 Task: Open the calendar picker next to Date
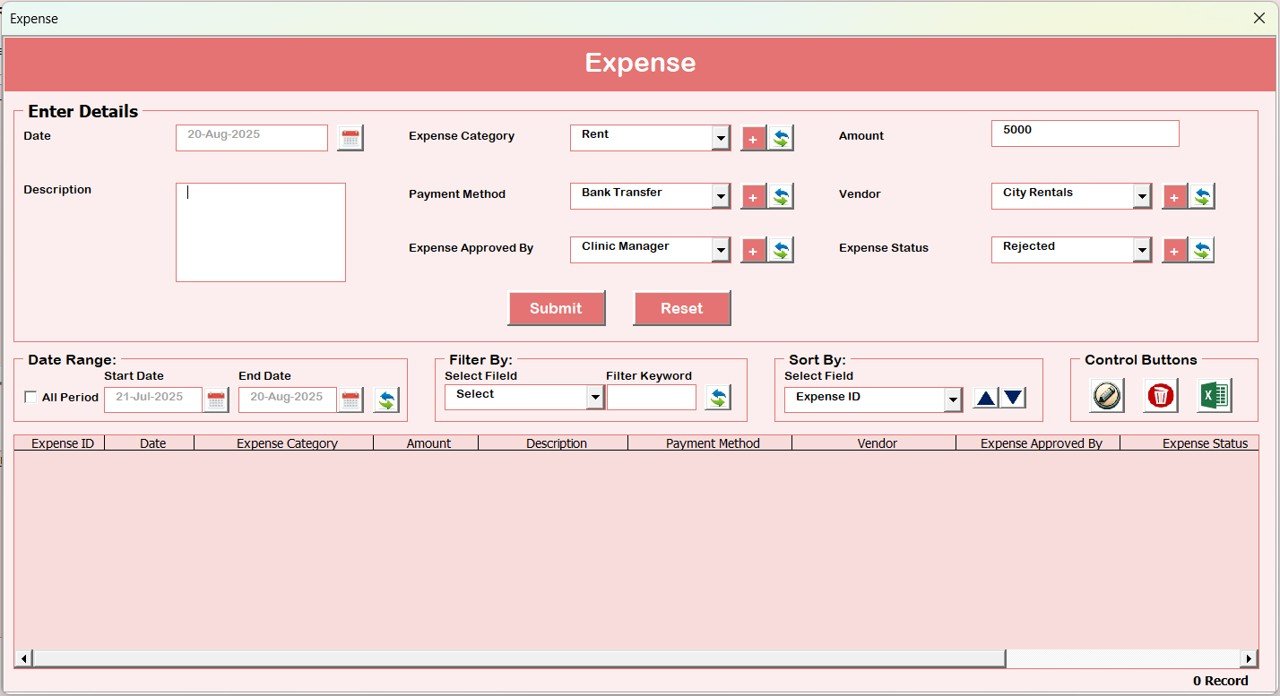(350, 138)
